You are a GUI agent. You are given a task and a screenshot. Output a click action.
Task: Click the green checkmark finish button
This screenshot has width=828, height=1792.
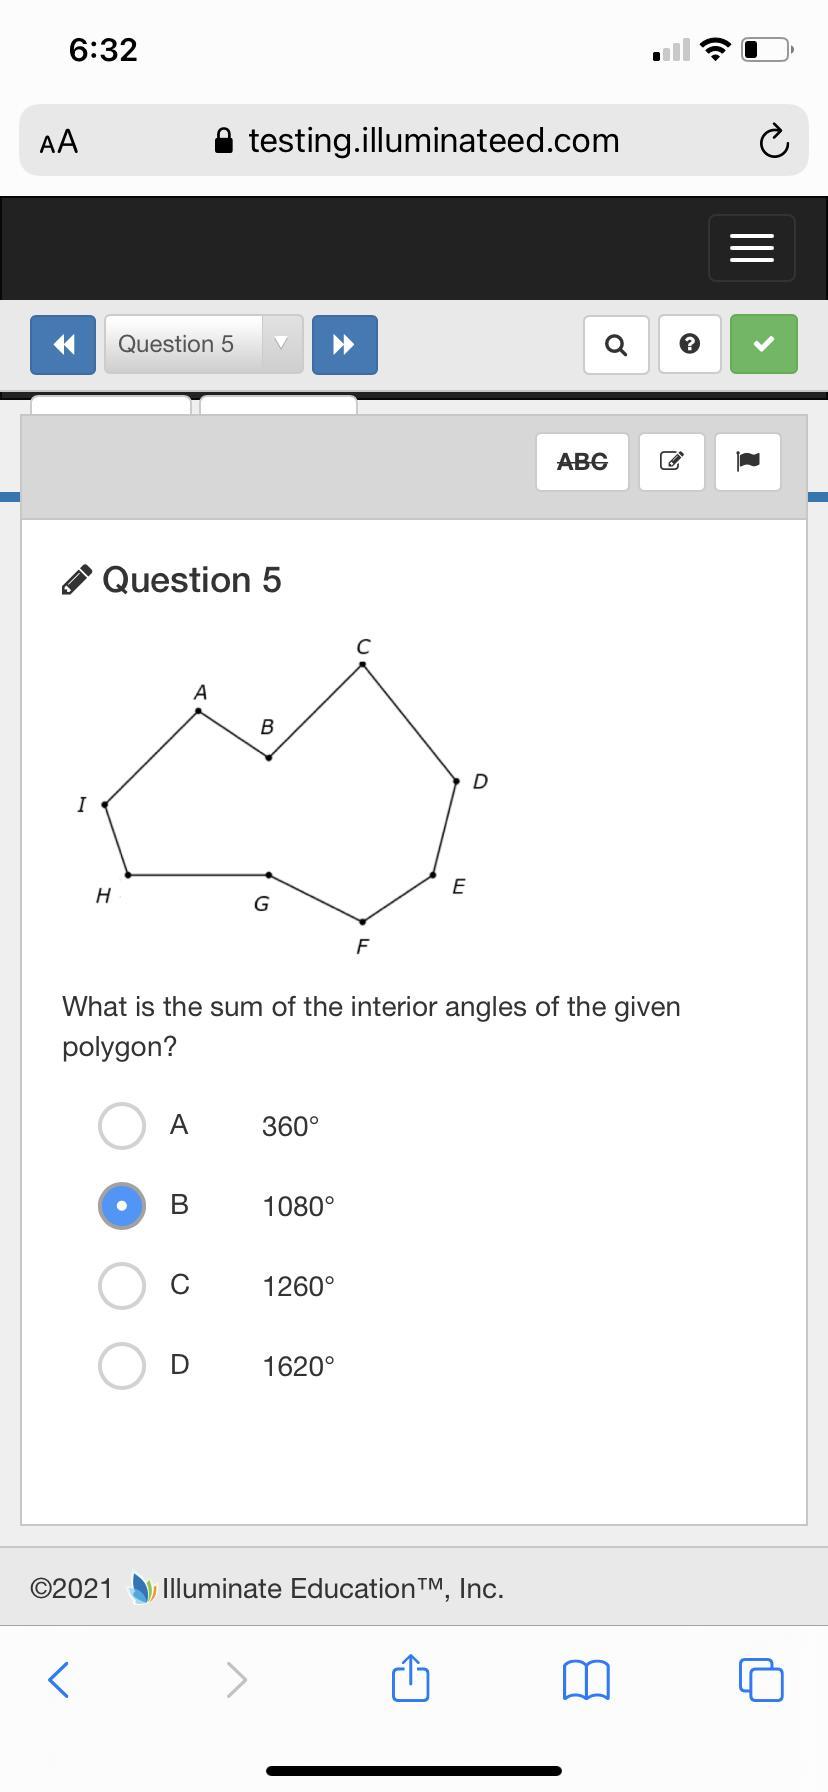(764, 345)
